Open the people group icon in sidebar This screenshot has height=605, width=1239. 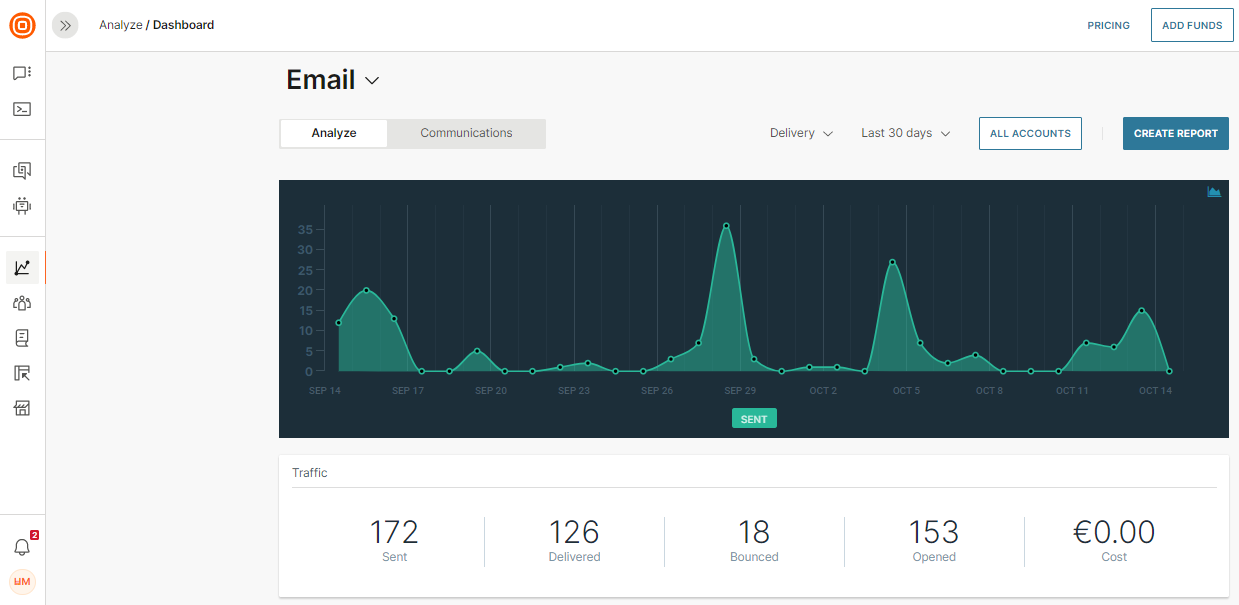pyautogui.click(x=22, y=303)
